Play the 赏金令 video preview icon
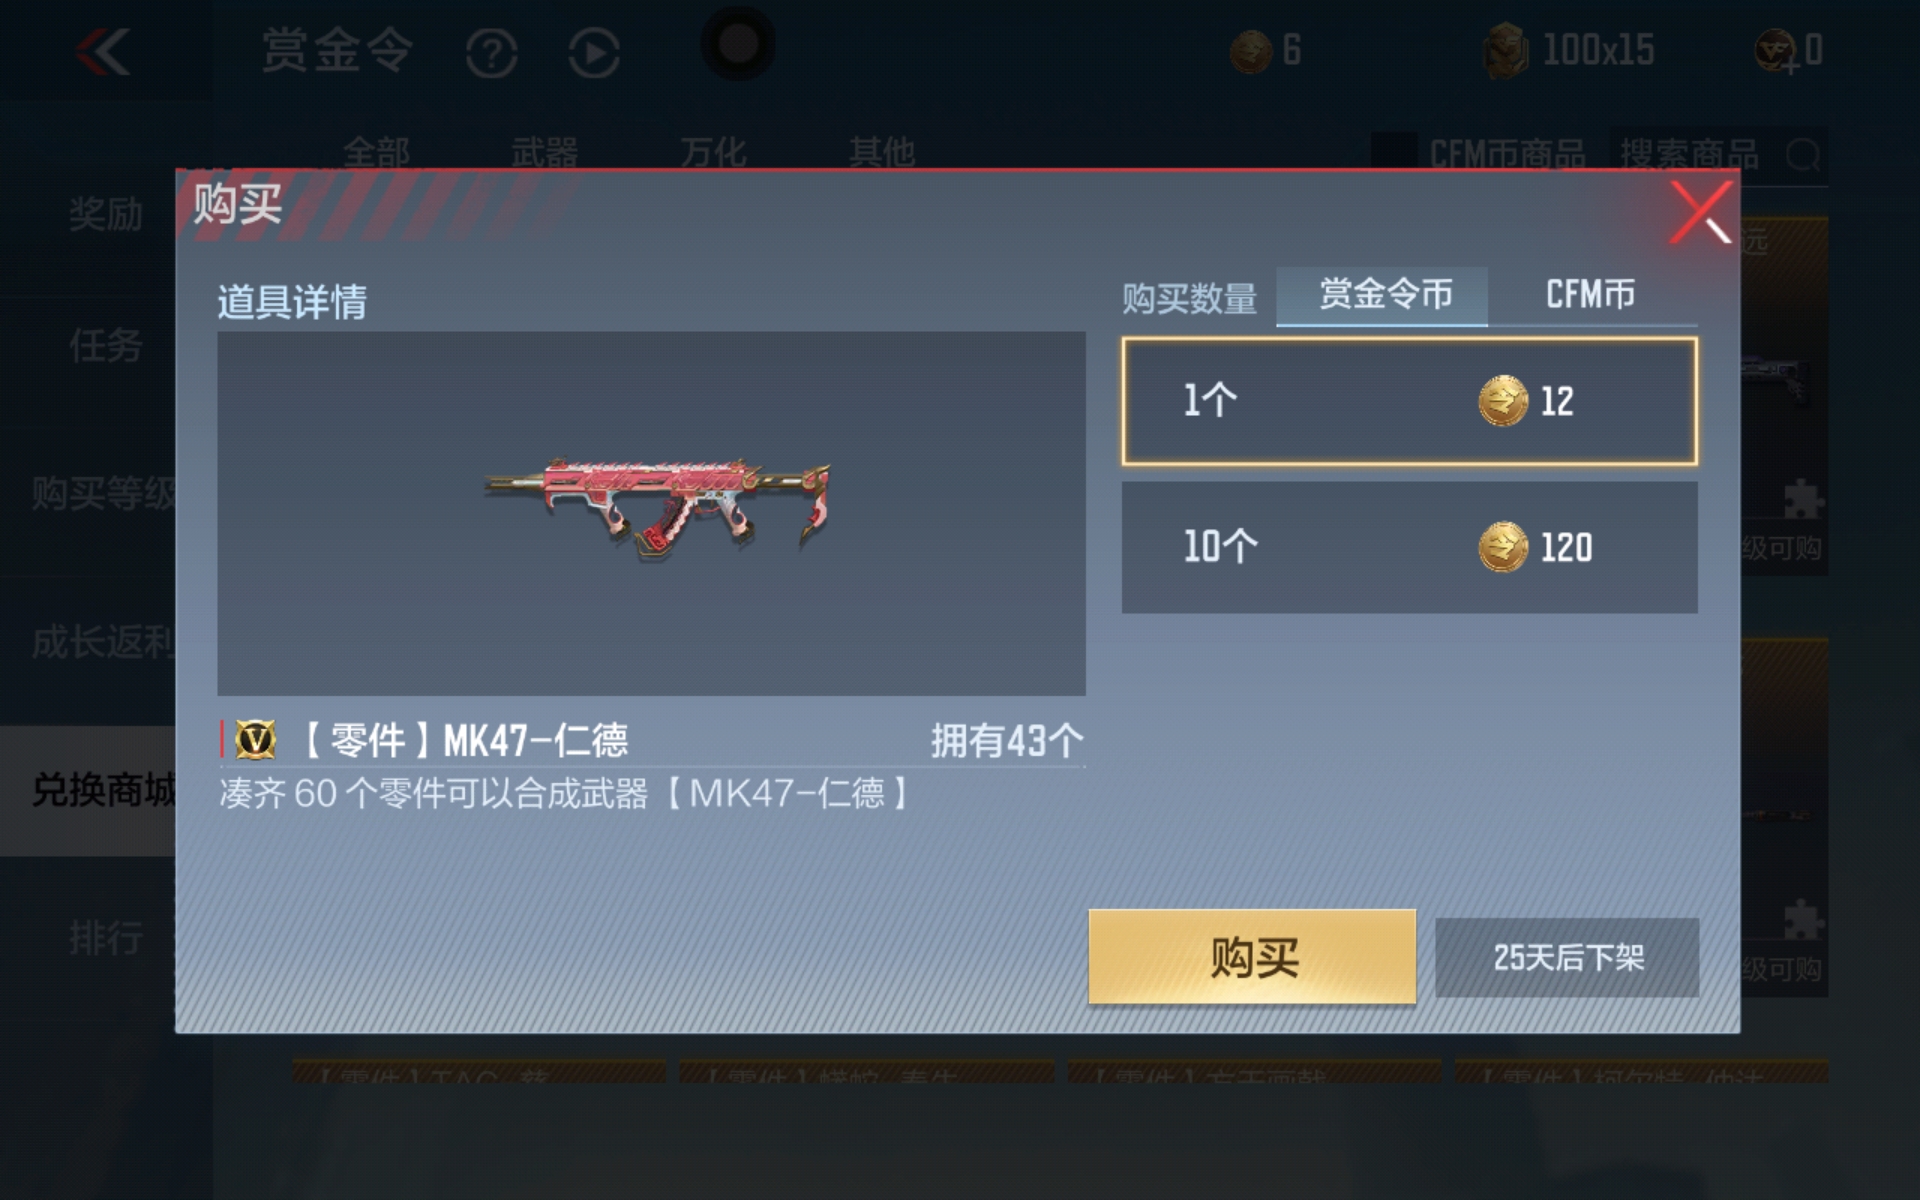Screen dimensions: 1920x1200 (594, 53)
